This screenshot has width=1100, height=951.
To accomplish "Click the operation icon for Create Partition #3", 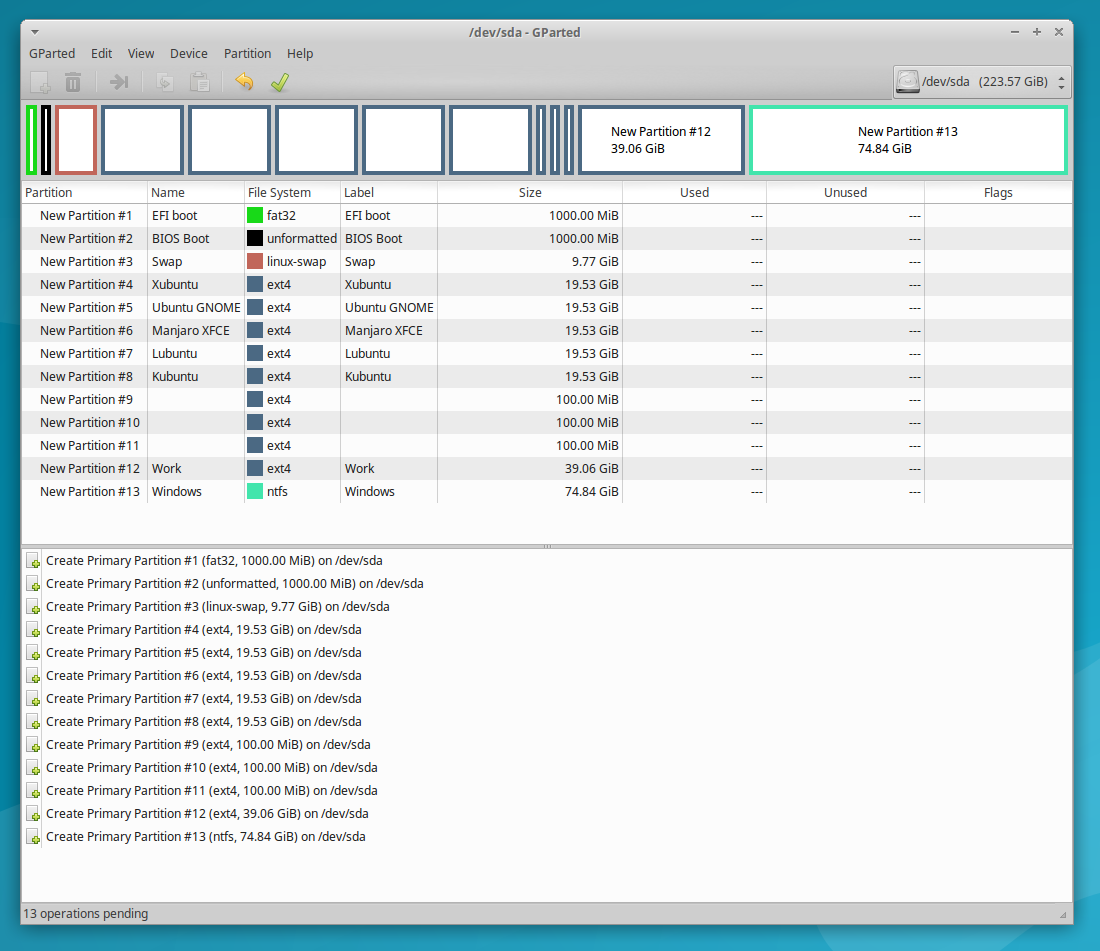I will coord(33,607).
